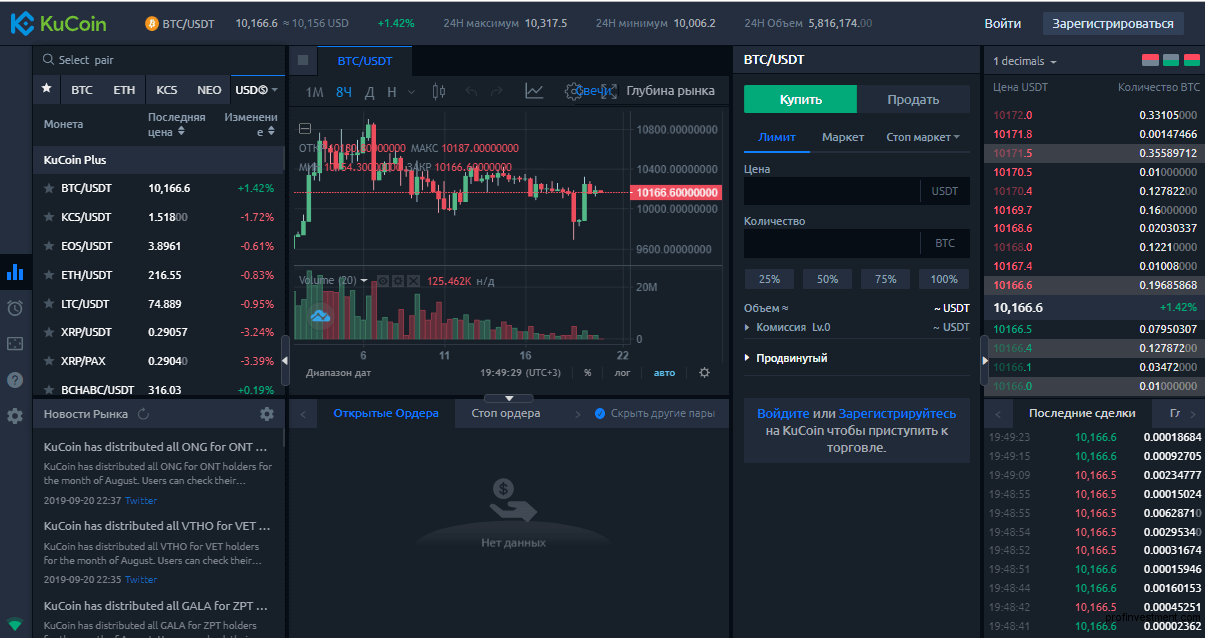Favorite the XRP/USDT pair star
This screenshot has width=1205, height=638.
coord(48,332)
